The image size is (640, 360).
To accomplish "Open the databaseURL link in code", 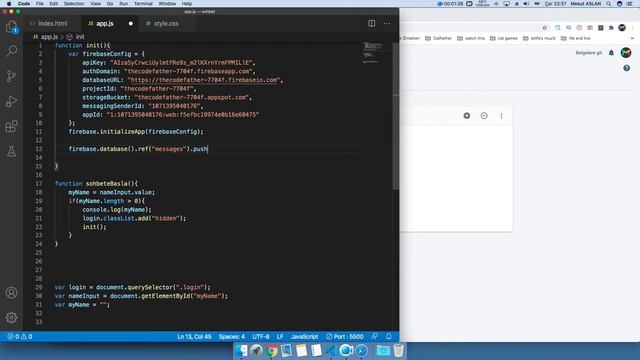I will tap(204, 80).
